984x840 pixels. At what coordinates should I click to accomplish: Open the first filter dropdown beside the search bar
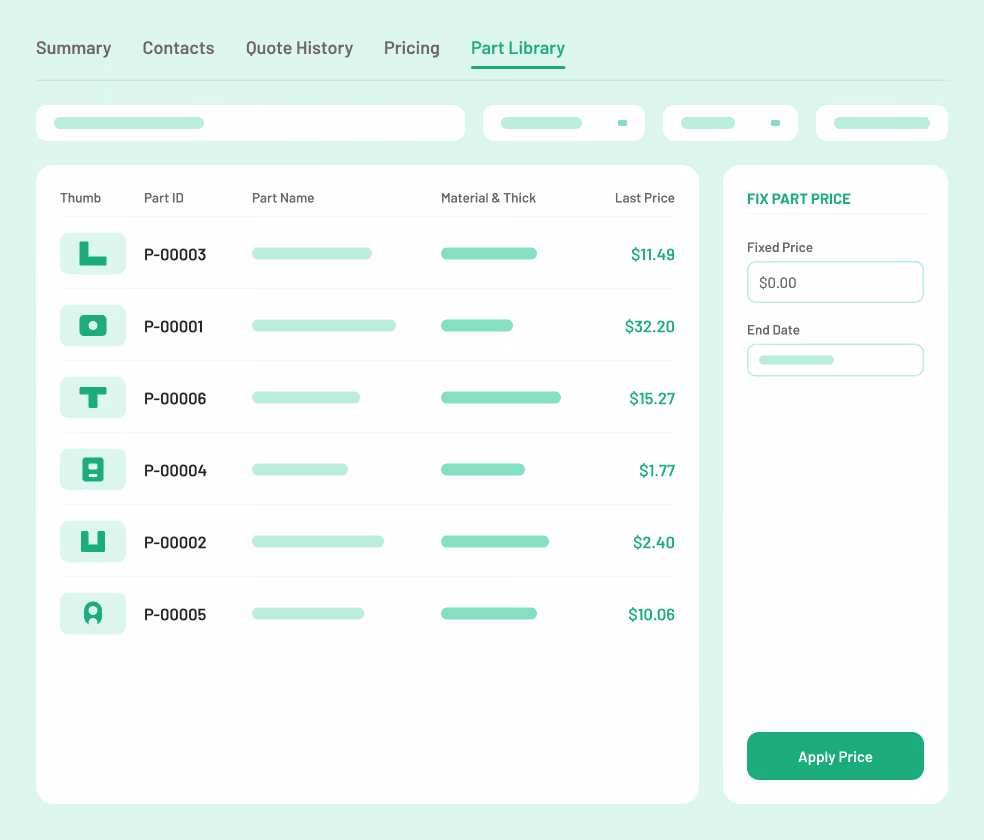pyautogui.click(x=564, y=123)
